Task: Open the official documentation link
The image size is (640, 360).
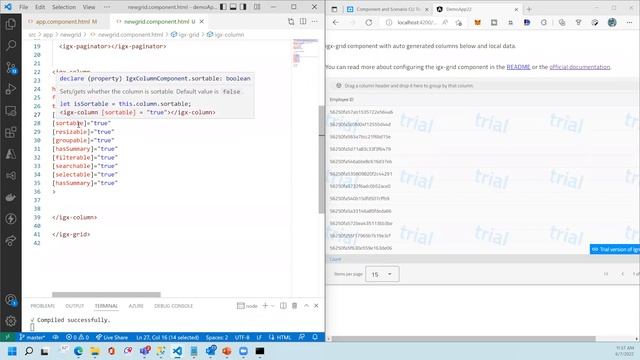Action: pos(580,67)
